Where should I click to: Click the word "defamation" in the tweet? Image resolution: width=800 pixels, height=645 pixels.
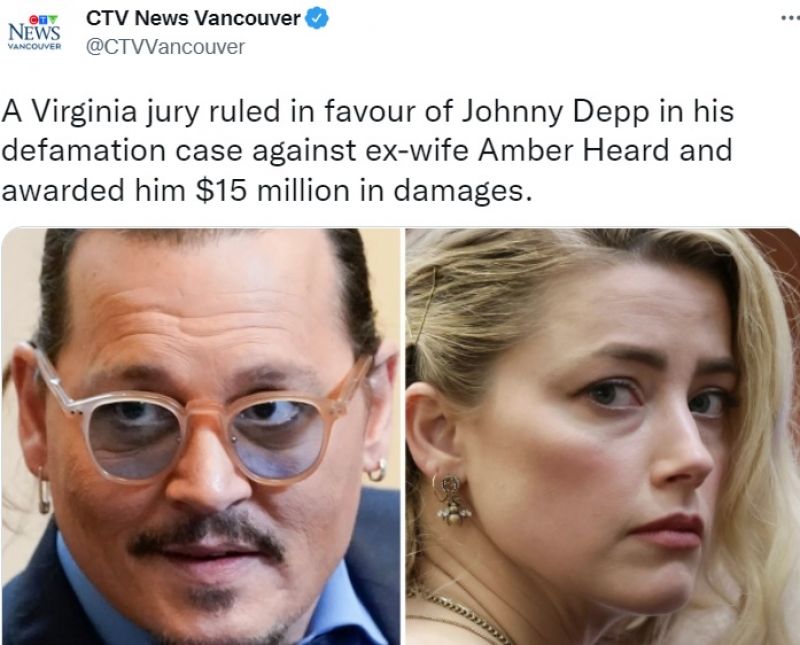pos(84,151)
